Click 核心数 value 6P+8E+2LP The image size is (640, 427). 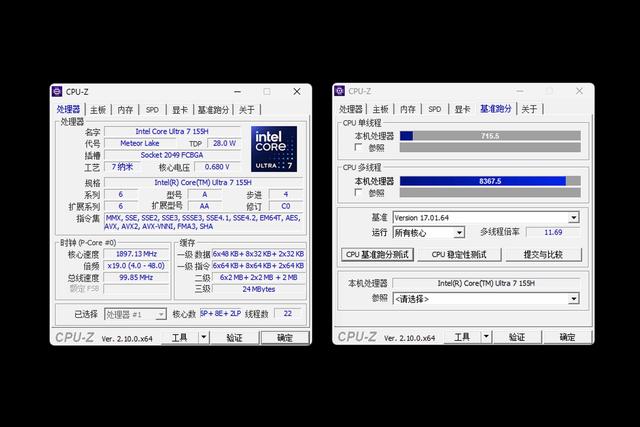click(220, 314)
